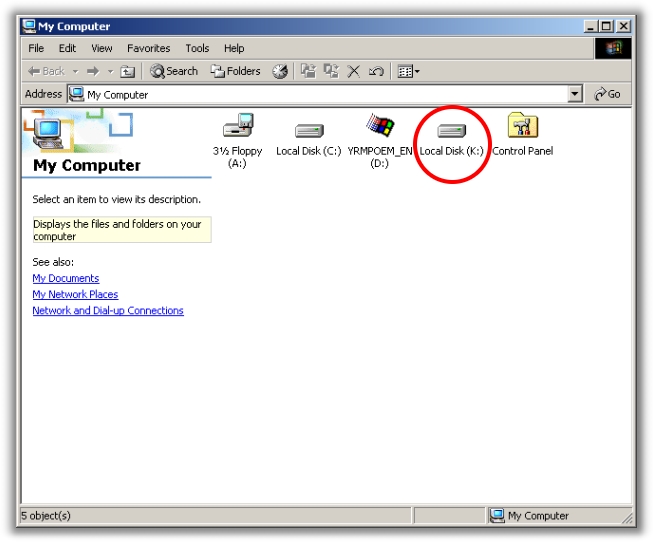
Task: Click the Move To toolbar icon
Action: (x=308, y=72)
